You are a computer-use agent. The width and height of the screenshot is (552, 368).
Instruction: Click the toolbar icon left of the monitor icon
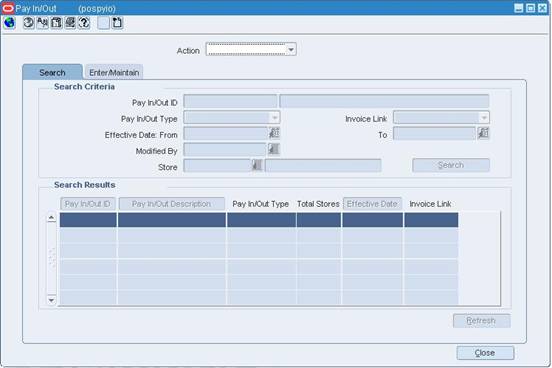pos(56,23)
